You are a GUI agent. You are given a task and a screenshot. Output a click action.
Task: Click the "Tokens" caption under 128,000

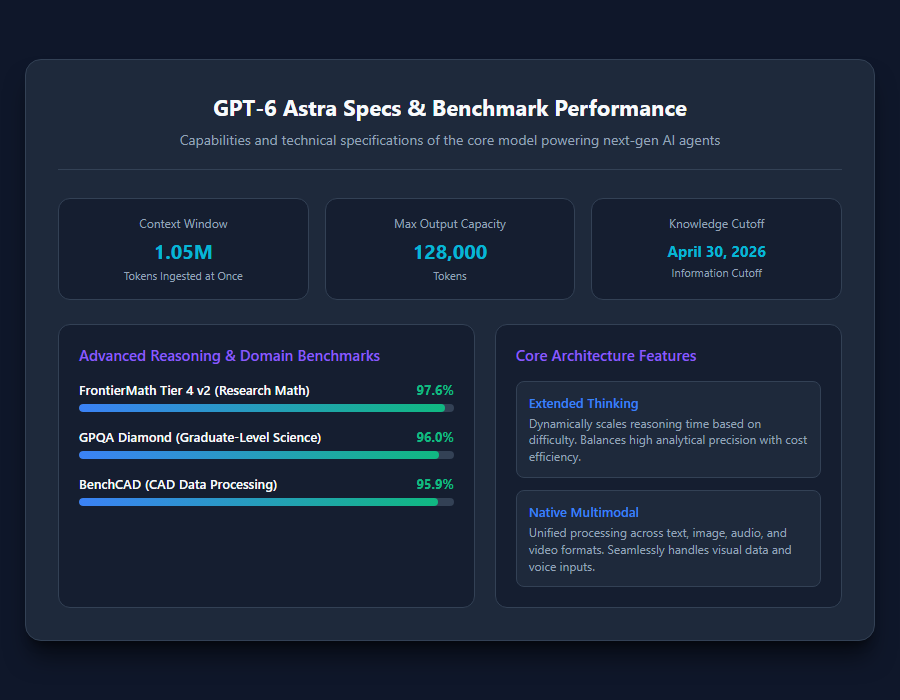(x=450, y=276)
